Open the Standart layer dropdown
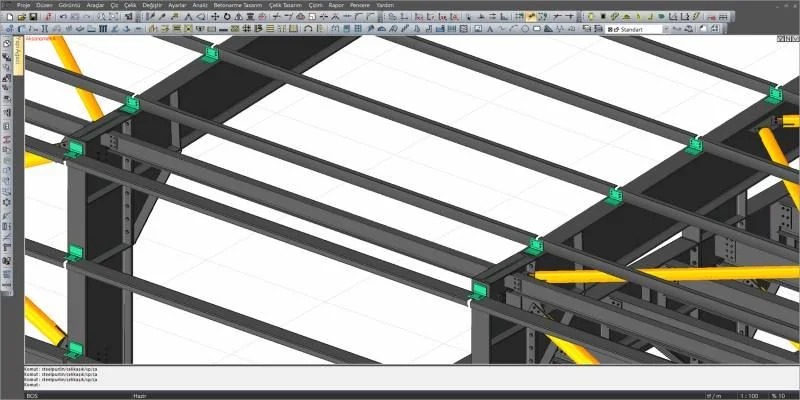 point(634,30)
